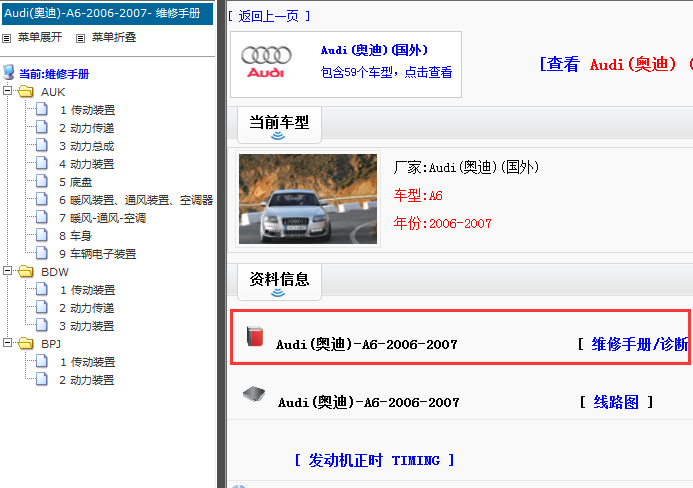693x488 pixels.
Task: Collapse the BDW tree node
Action: coord(7,271)
